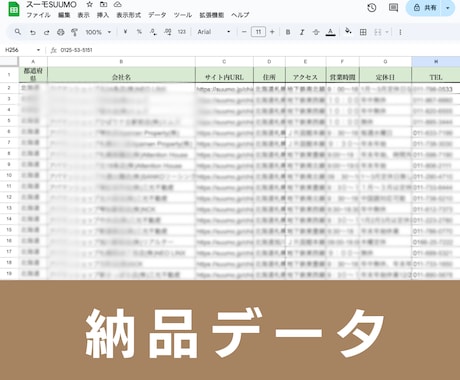Expand the name box dropdown arrow
460x380 pixels.
click(x=38, y=50)
